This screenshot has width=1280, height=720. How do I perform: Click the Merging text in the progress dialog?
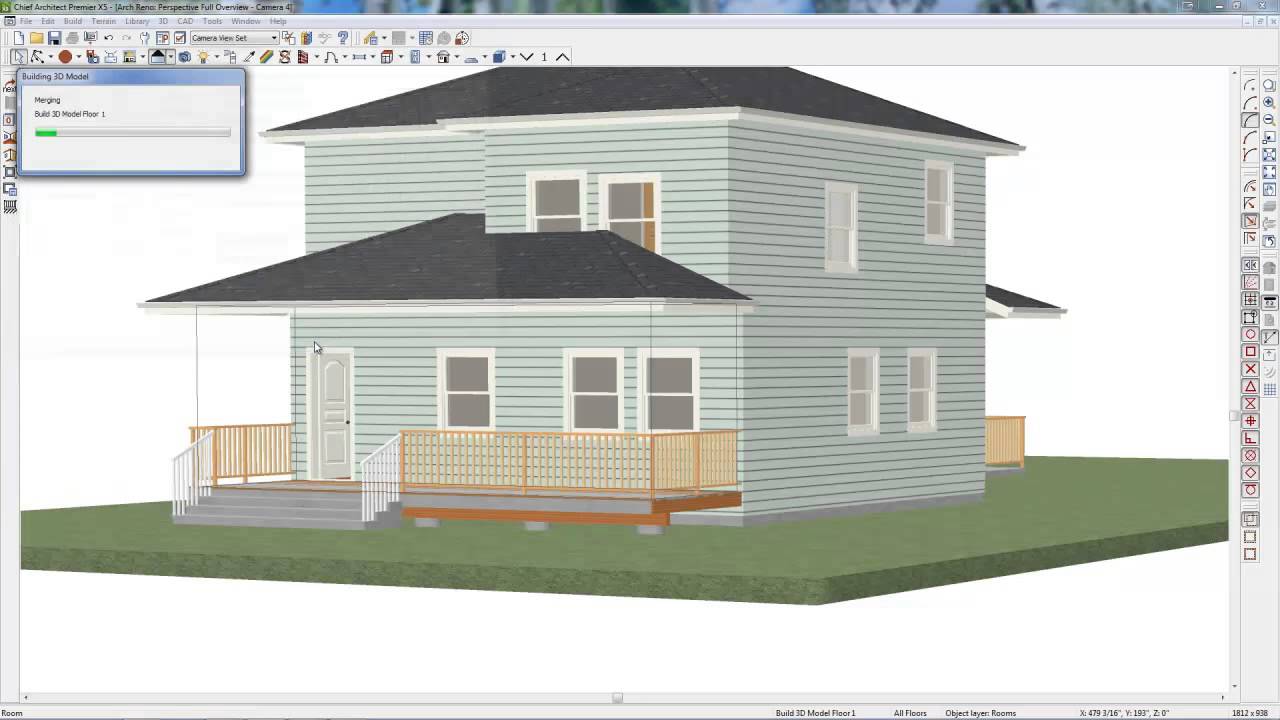click(x=47, y=100)
